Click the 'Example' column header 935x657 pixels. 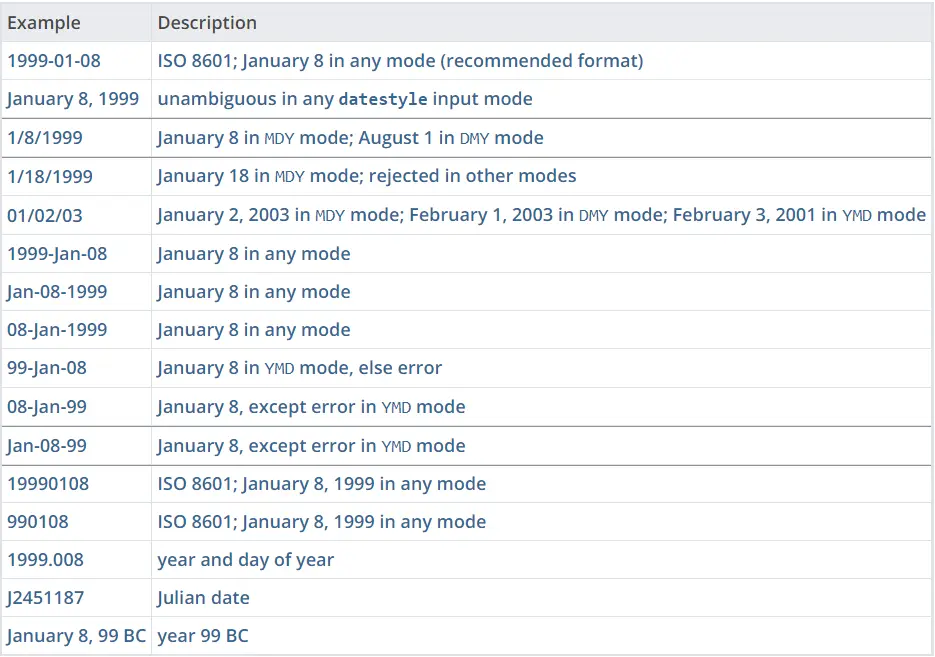(44, 23)
